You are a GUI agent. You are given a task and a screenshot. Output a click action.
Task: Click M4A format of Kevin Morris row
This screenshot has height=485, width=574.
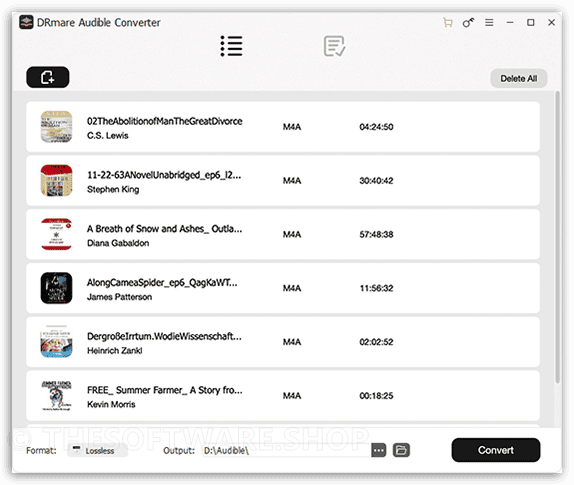tap(292, 396)
